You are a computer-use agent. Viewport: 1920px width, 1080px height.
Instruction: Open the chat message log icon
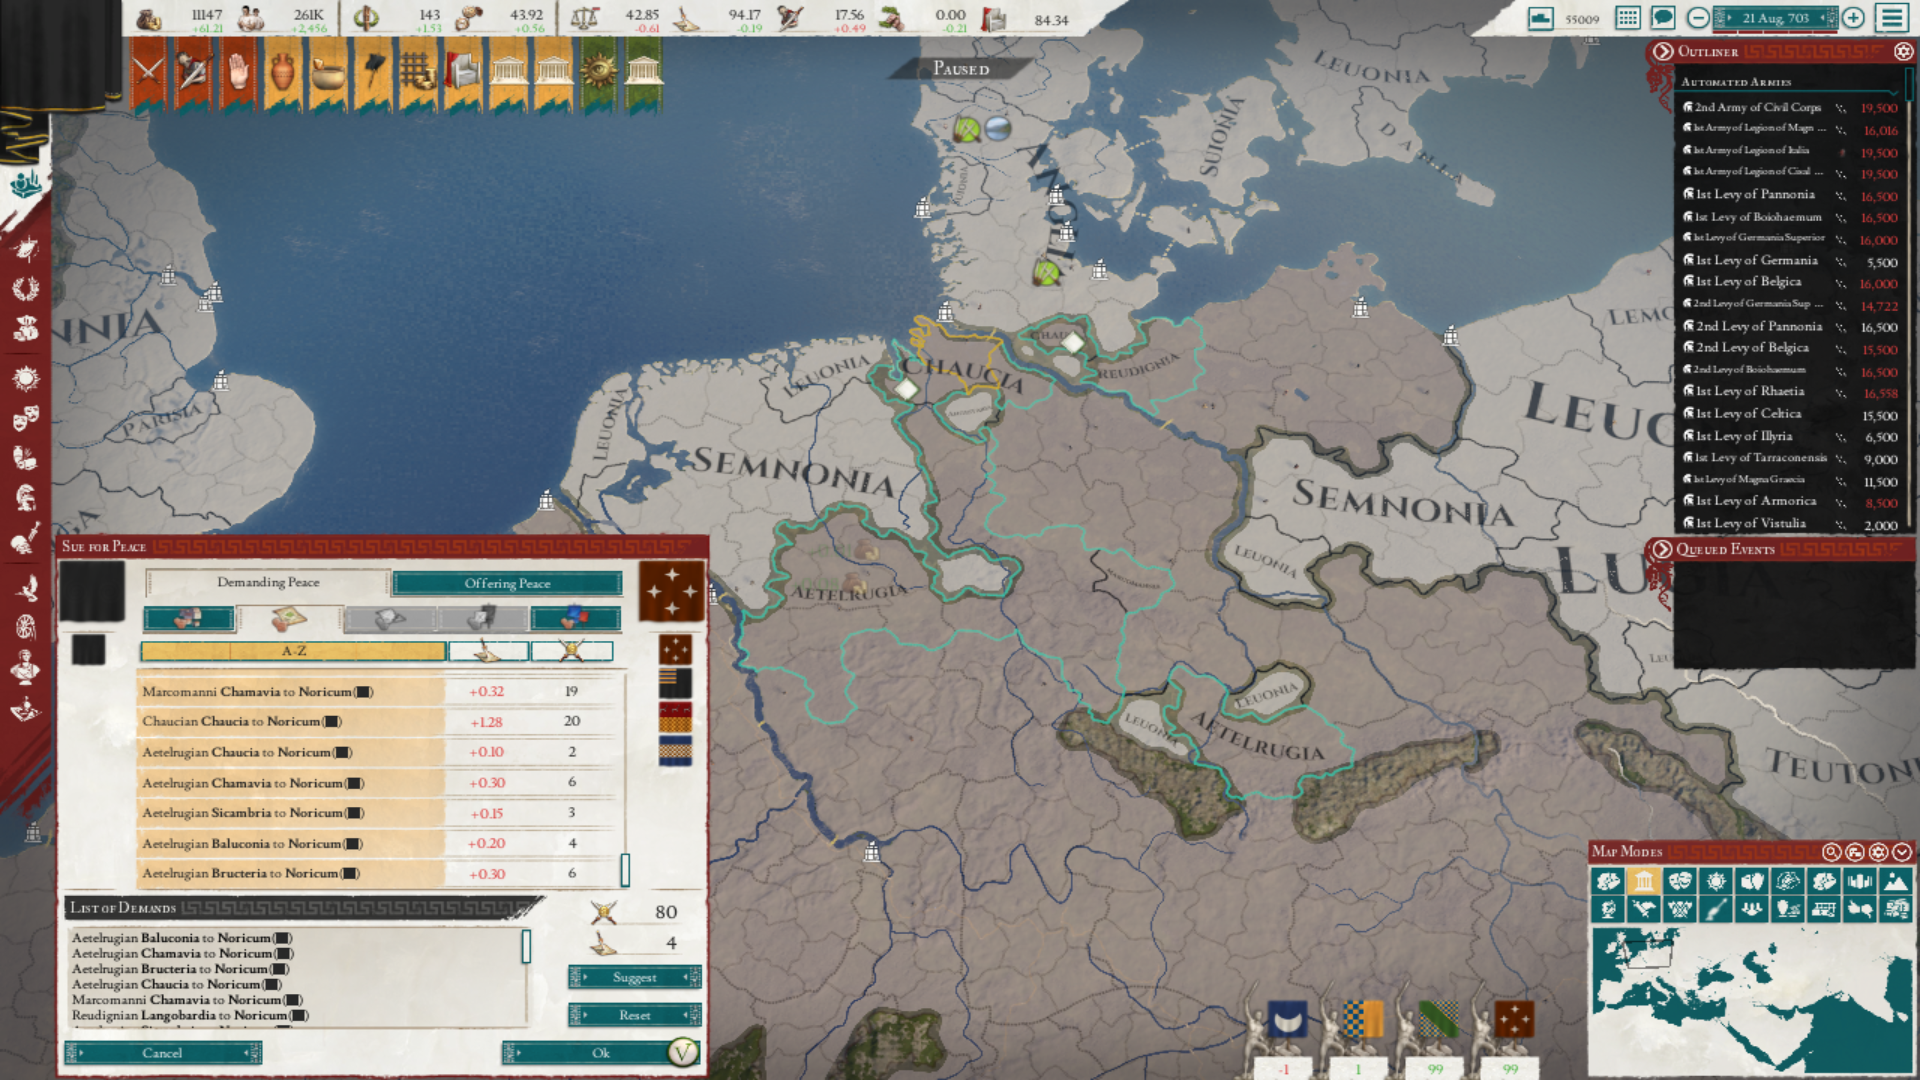1662,18
